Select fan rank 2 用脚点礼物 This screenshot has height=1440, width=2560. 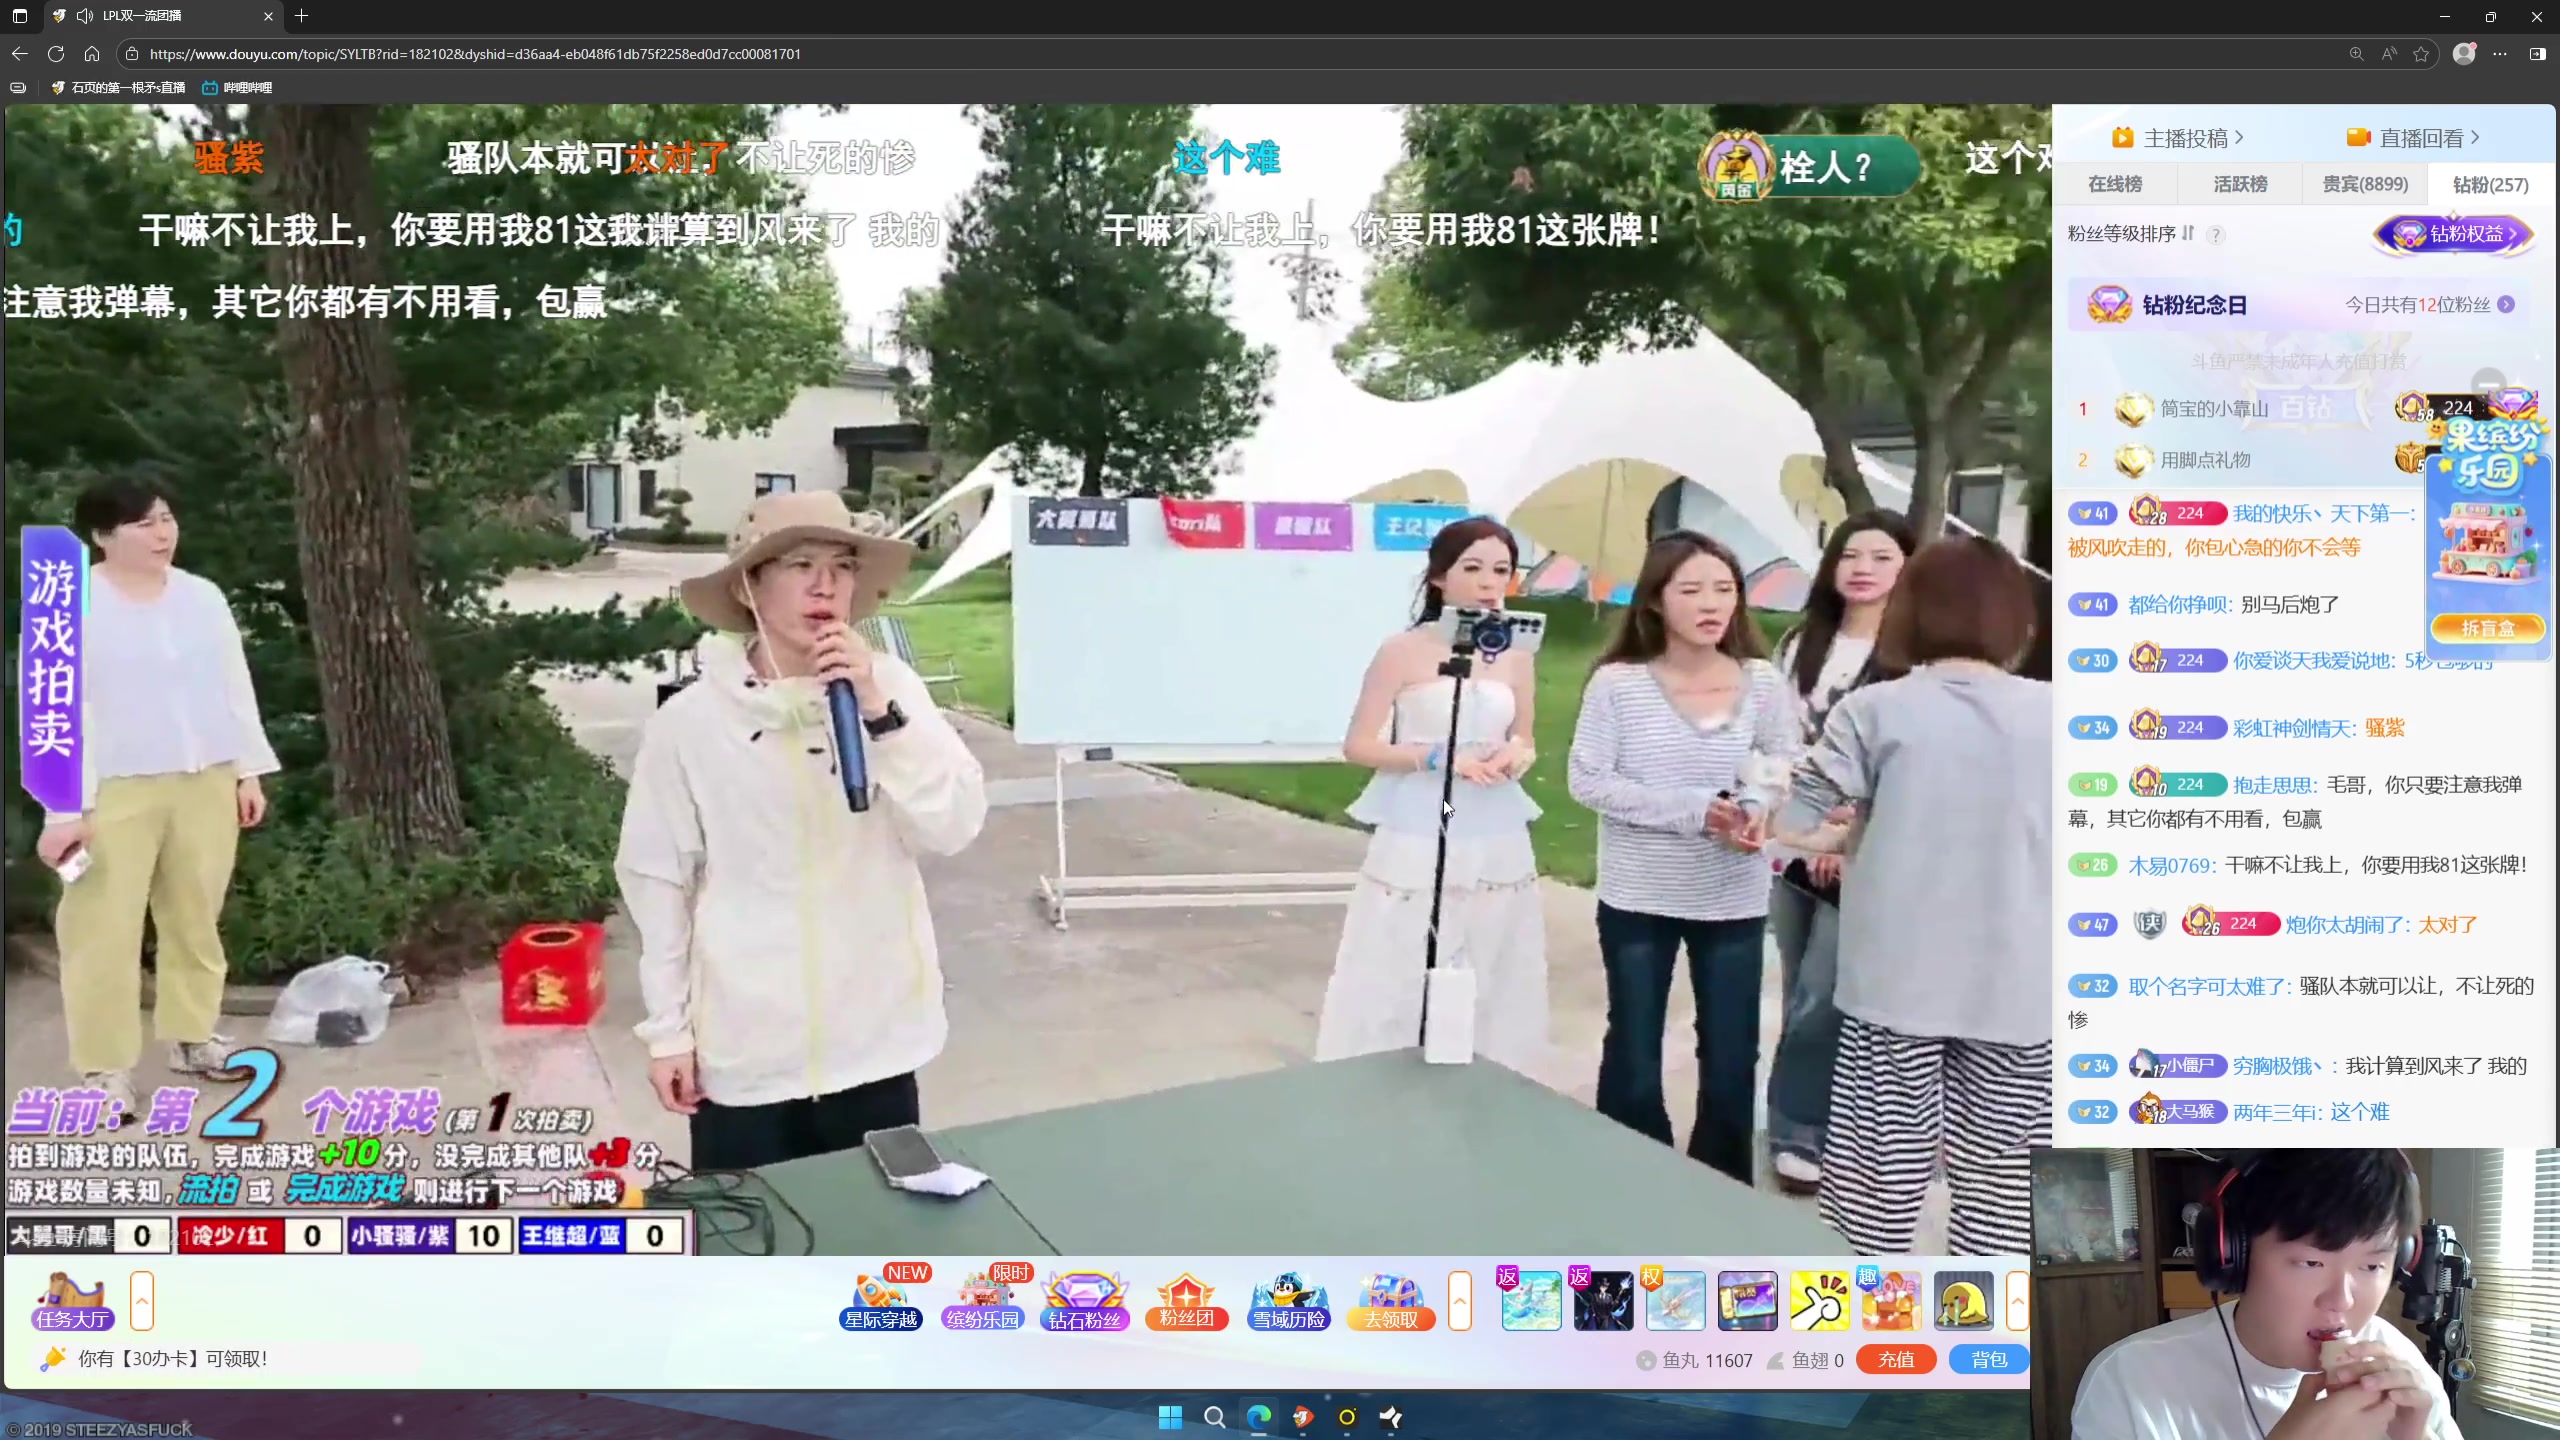click(2205, 460)
